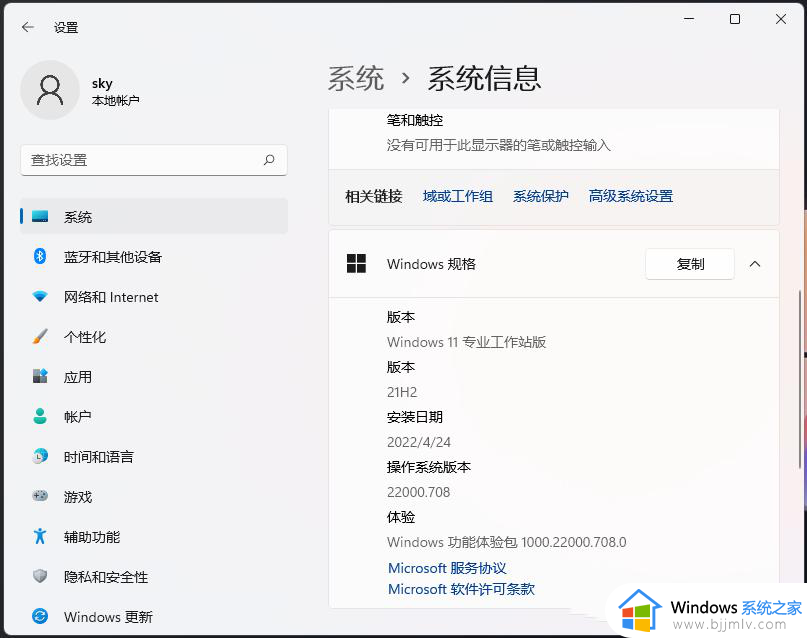This screenshot has width=807, height=638.
Task: Open 帐户 settings page
Action: coord(154,416)
